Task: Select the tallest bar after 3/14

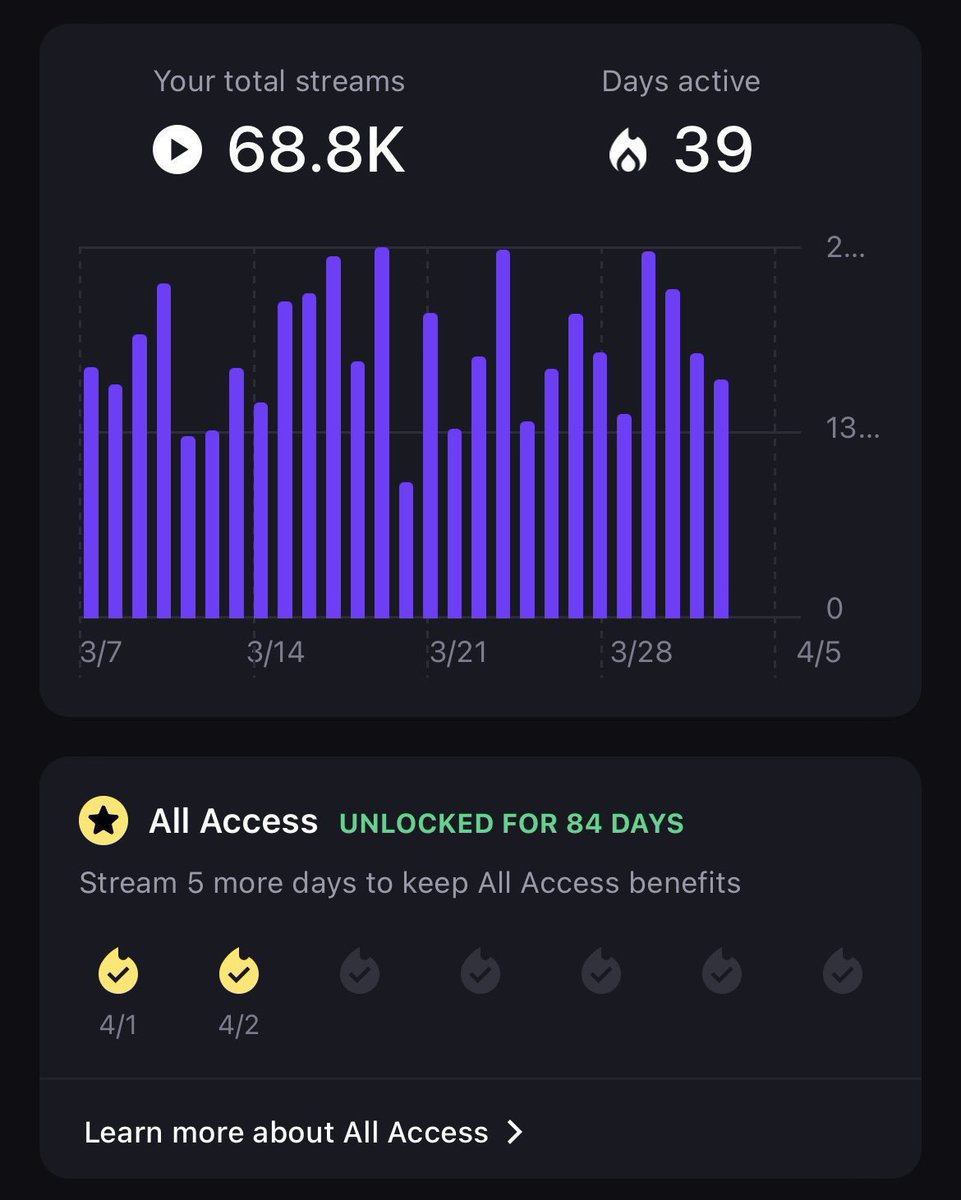Action: (382, 433)
